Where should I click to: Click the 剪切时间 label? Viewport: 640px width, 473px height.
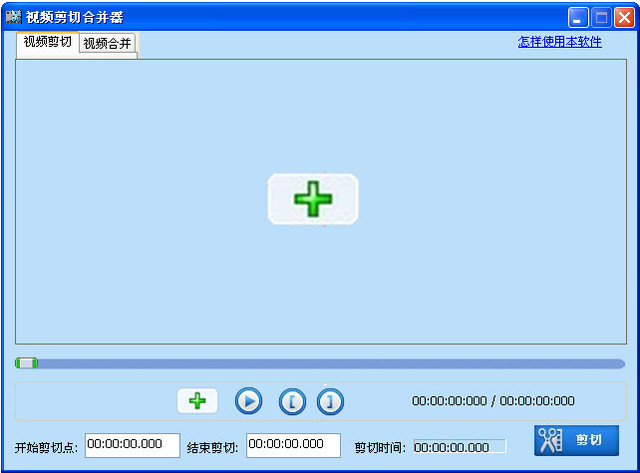click(380, 448)
